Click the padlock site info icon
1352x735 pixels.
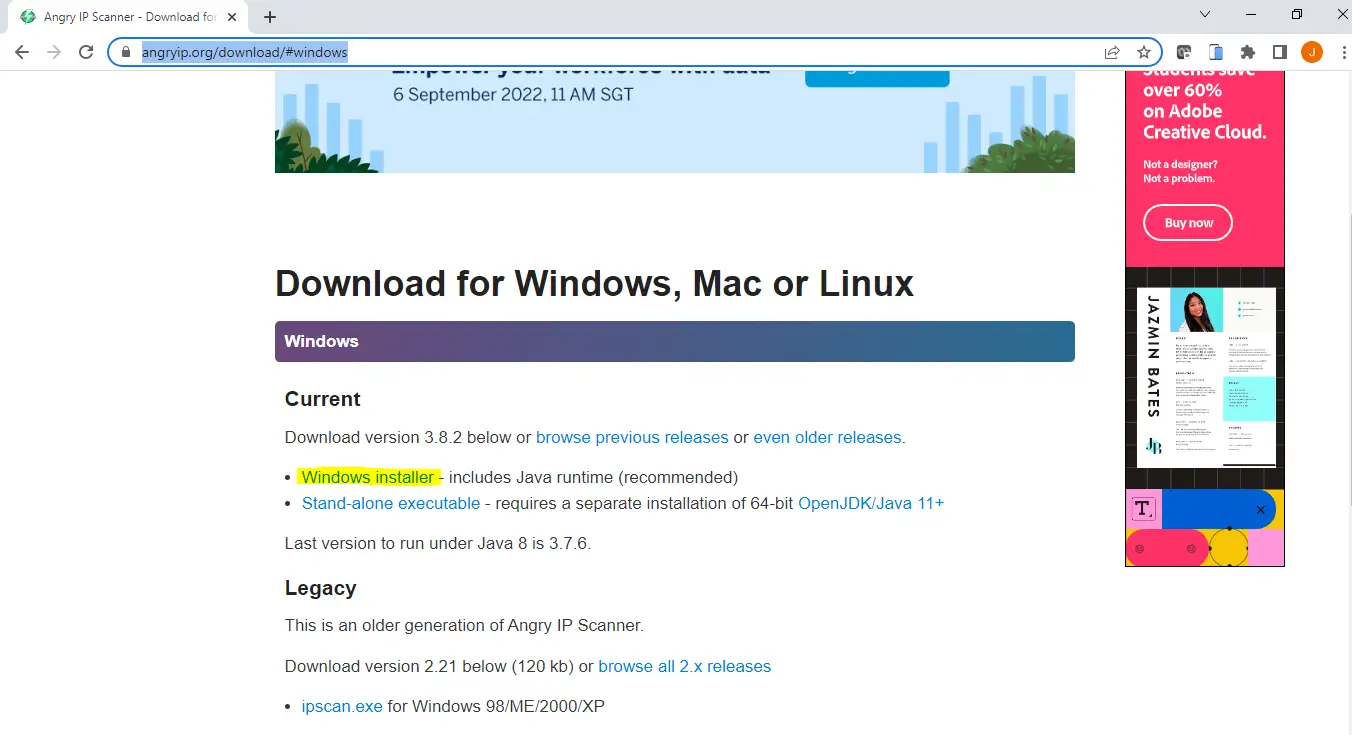click(125, 52)
